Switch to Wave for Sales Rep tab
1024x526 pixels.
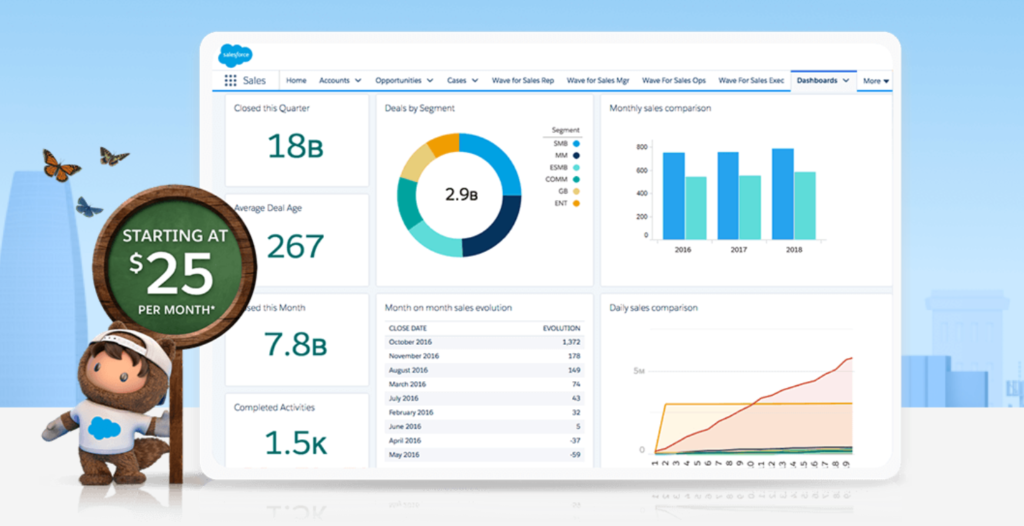coord(522,80)
